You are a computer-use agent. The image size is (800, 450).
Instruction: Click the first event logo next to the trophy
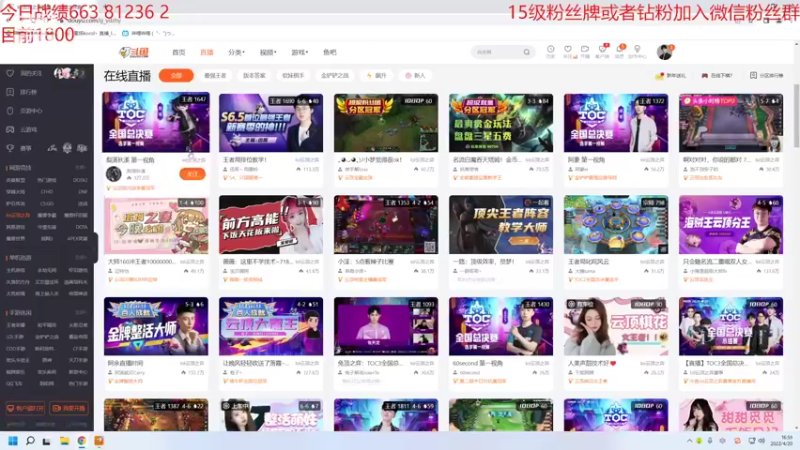pyautogui.click(x=52, y=148)
